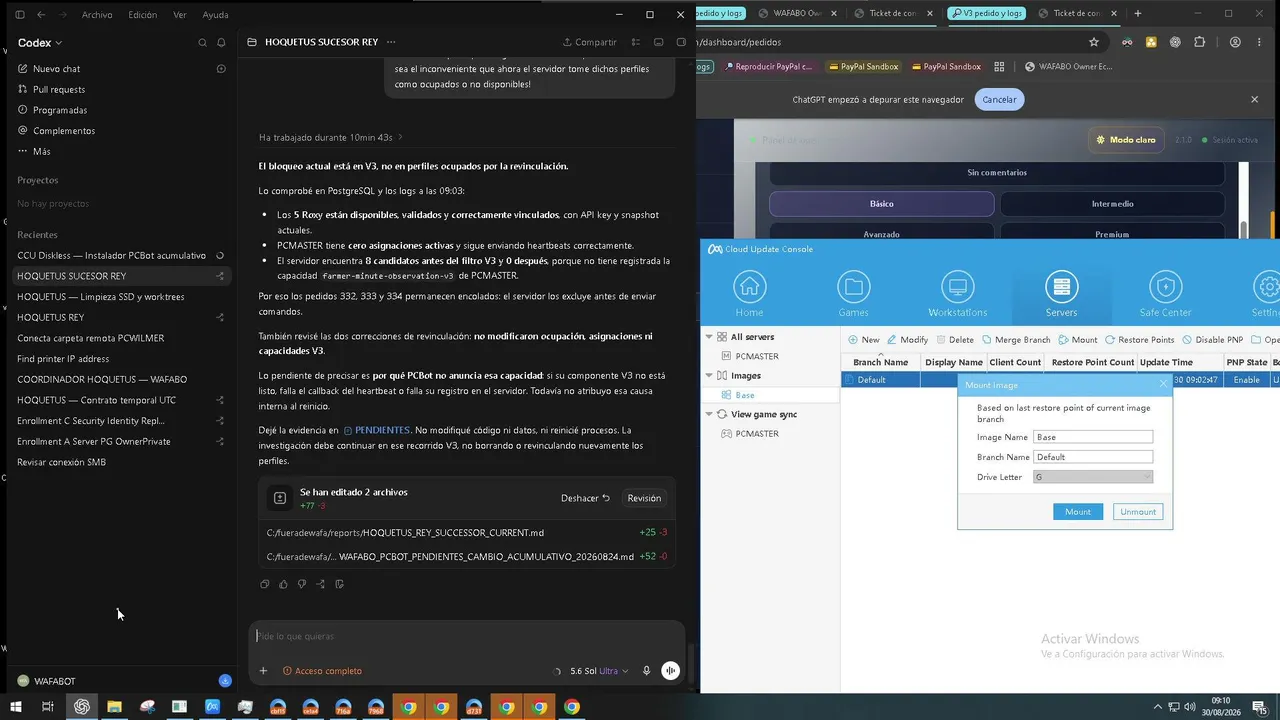Open the 5.6 Sol Ultra model dropdown
1280x720 pixels.
[599, 671]
